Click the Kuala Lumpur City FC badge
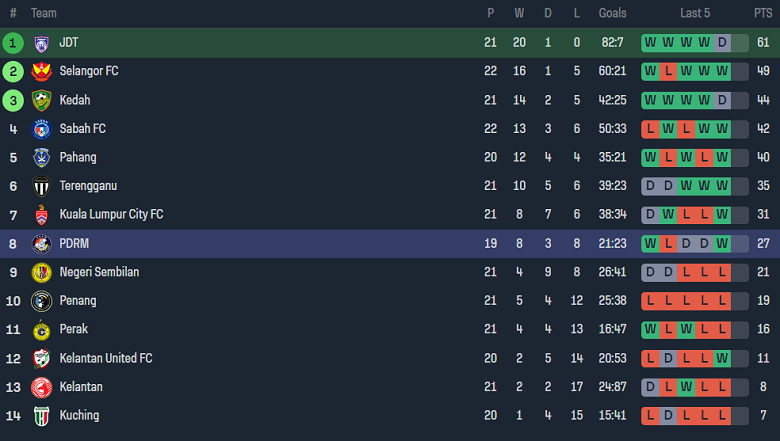The image size is (780, 441). tap(41, 215)
